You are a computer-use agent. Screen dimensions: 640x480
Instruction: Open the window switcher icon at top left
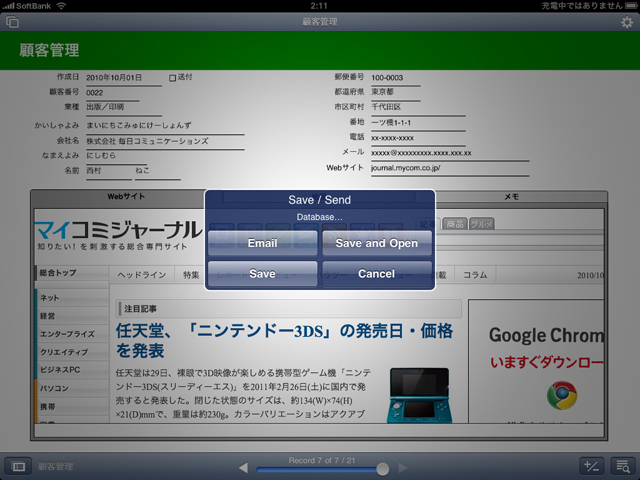(13, 22)
